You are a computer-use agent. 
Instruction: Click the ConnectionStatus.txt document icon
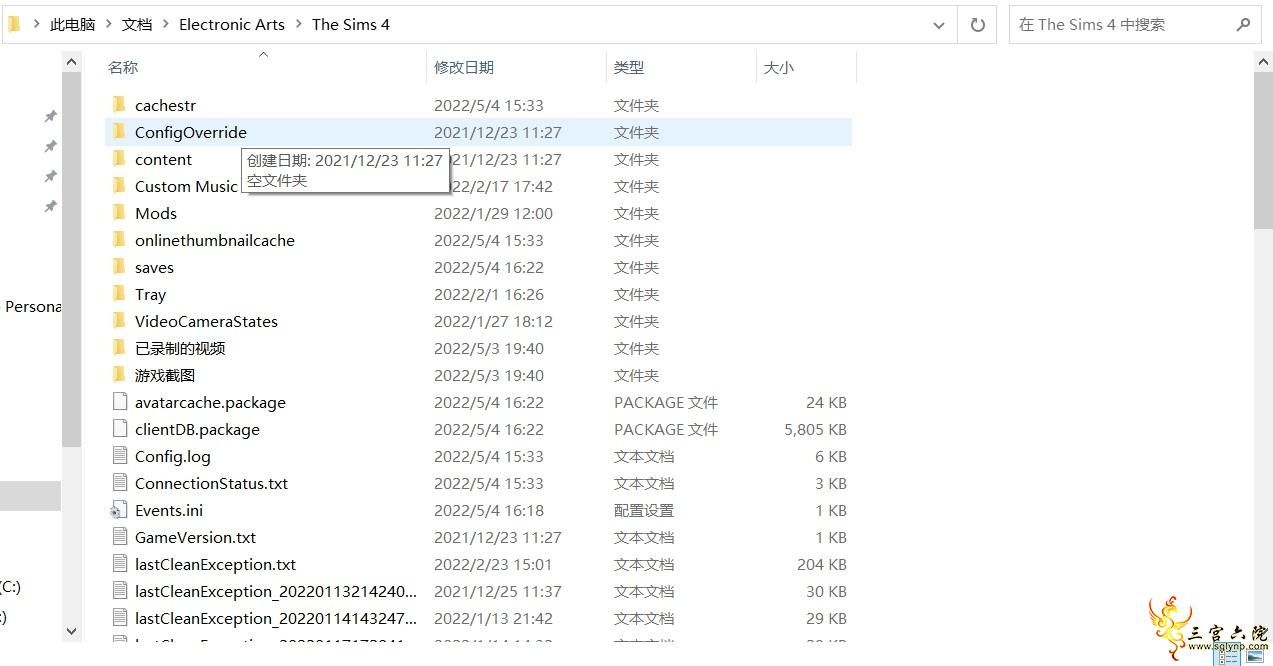click(x=120, y=483)
